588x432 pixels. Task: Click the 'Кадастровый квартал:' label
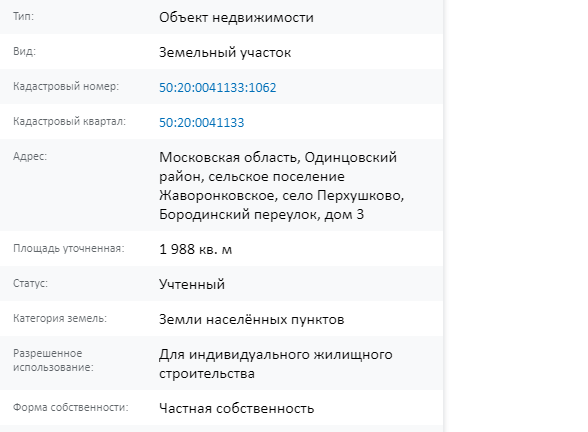pyautogui.click(x=69, y=122)
